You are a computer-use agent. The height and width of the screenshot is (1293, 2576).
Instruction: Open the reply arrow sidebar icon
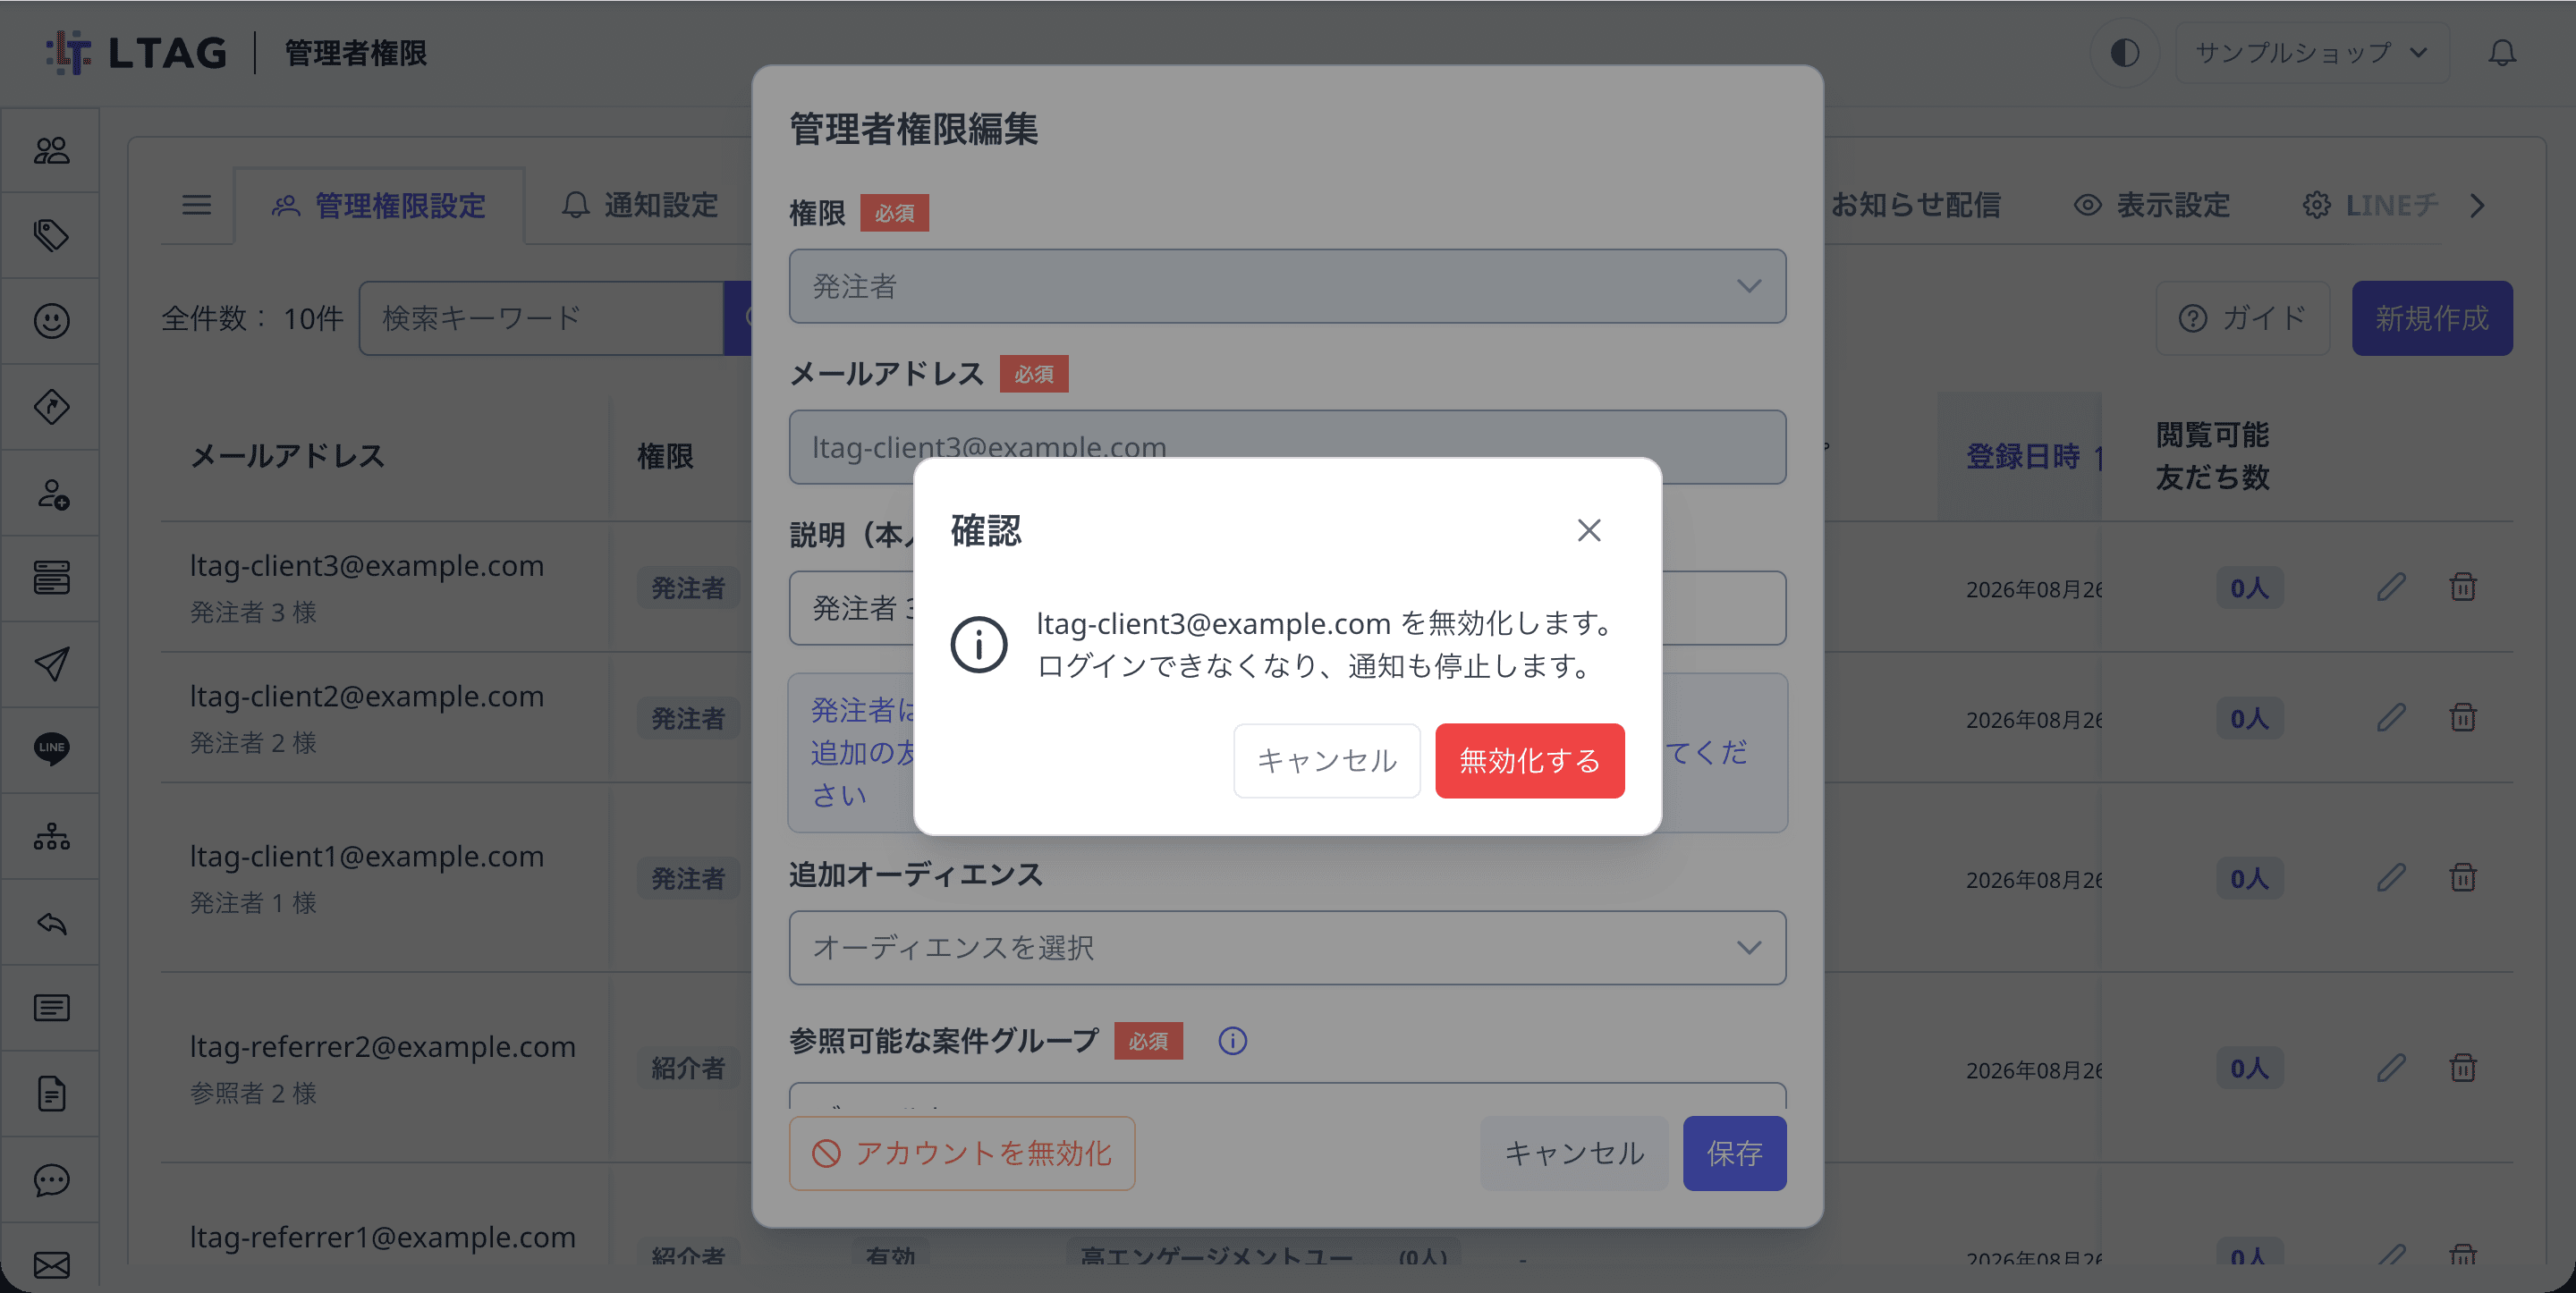[51, 922]
